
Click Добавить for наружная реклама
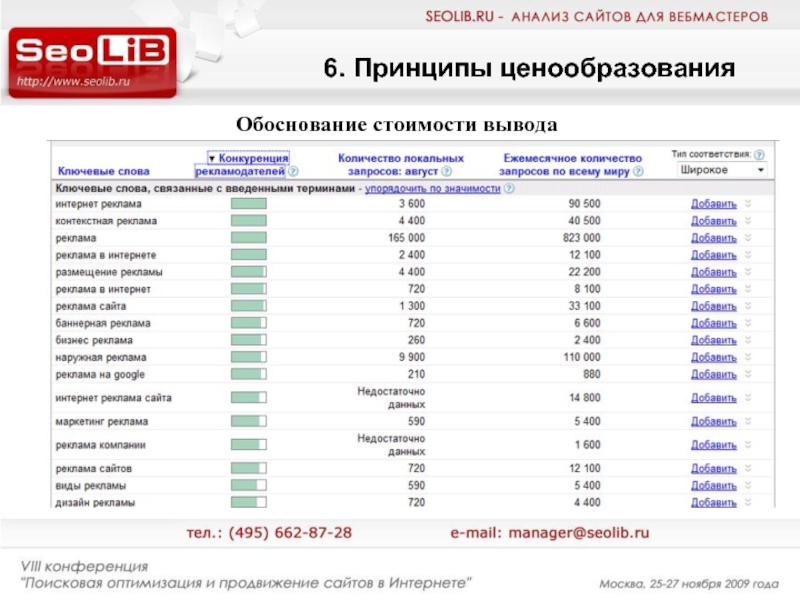(x=714, y=358)
